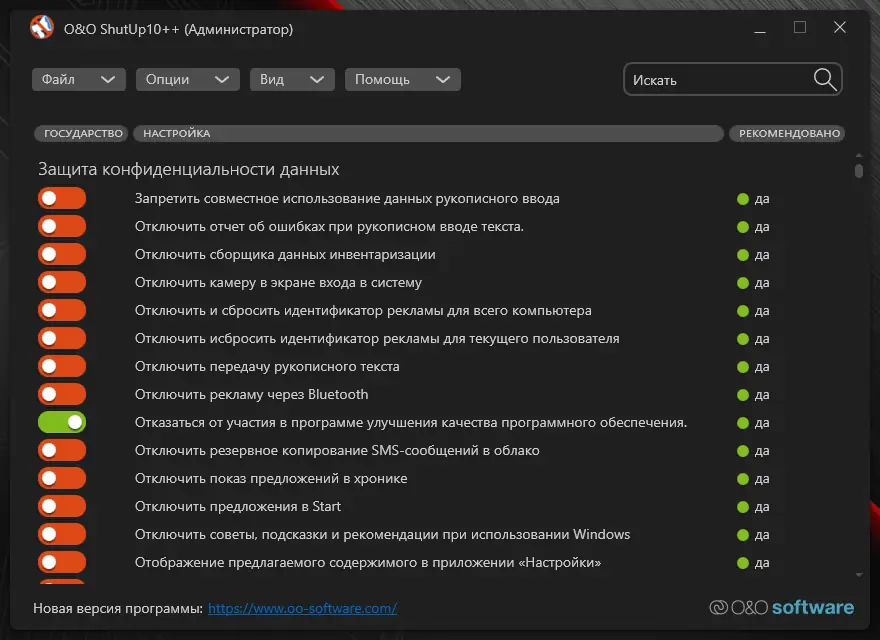The width and height of the screenshot is (880, 640).
Task: Expand the Вид dropdown
Action: [291, 80]
